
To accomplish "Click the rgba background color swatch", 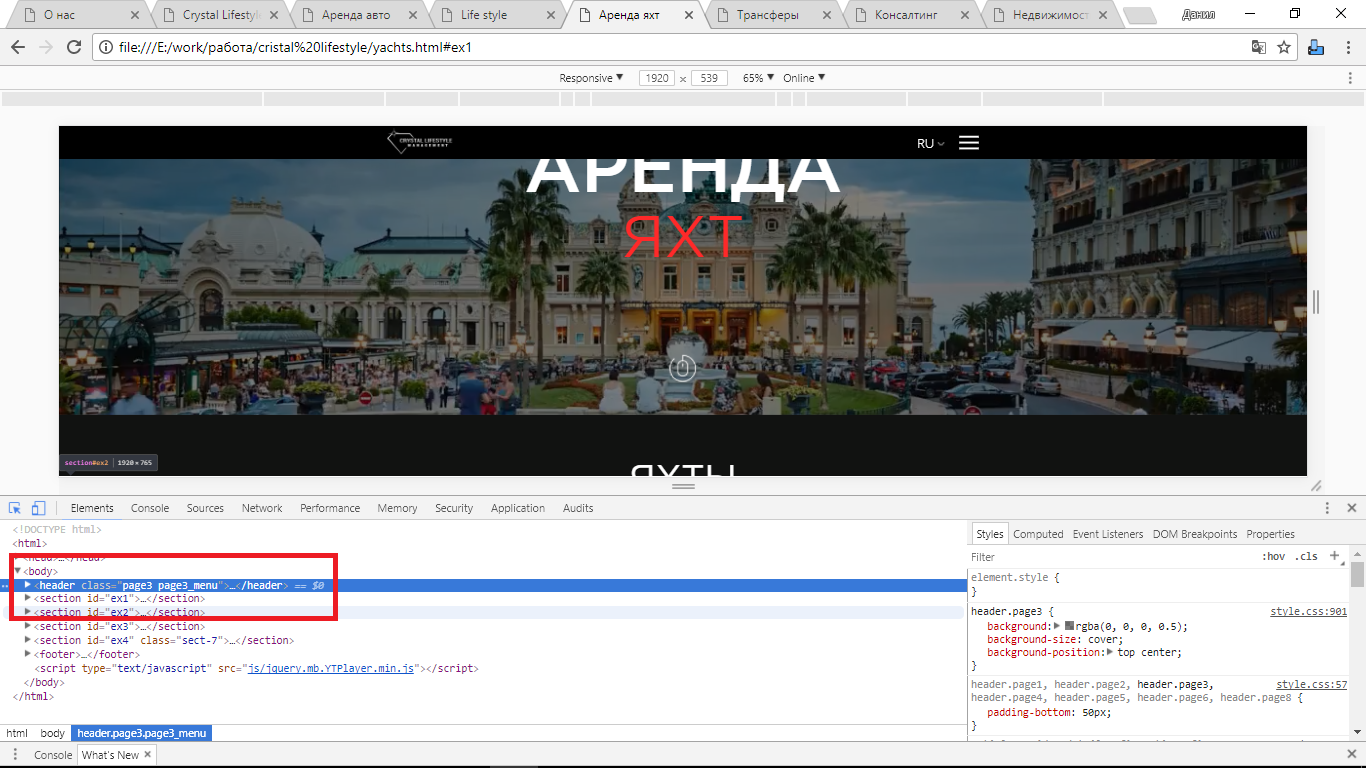I will [x=1069, y=626].
